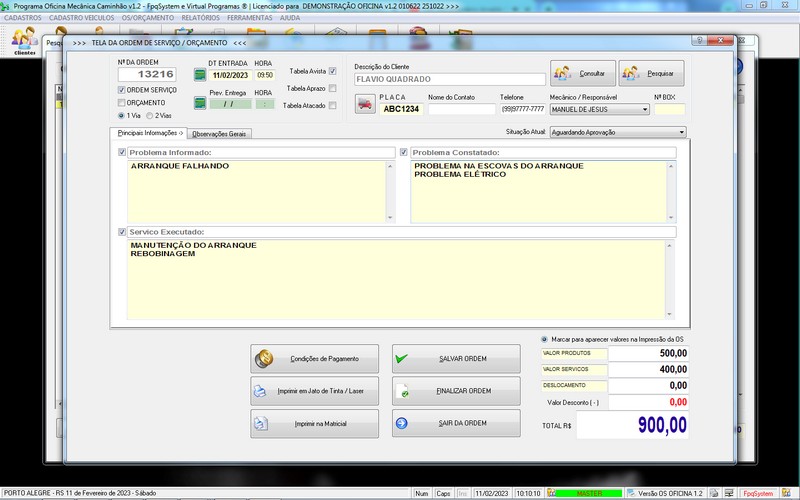
Task: Click the Telefone field
Action: coord(523,109)
